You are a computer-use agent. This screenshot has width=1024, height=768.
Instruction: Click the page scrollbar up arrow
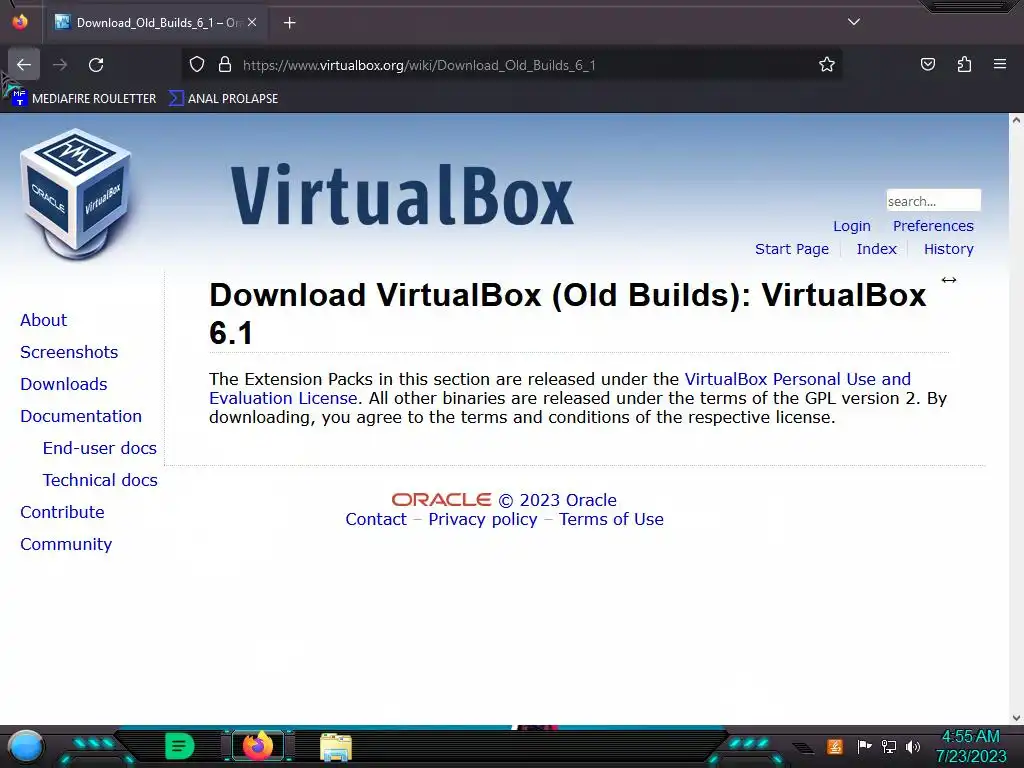1016,120
